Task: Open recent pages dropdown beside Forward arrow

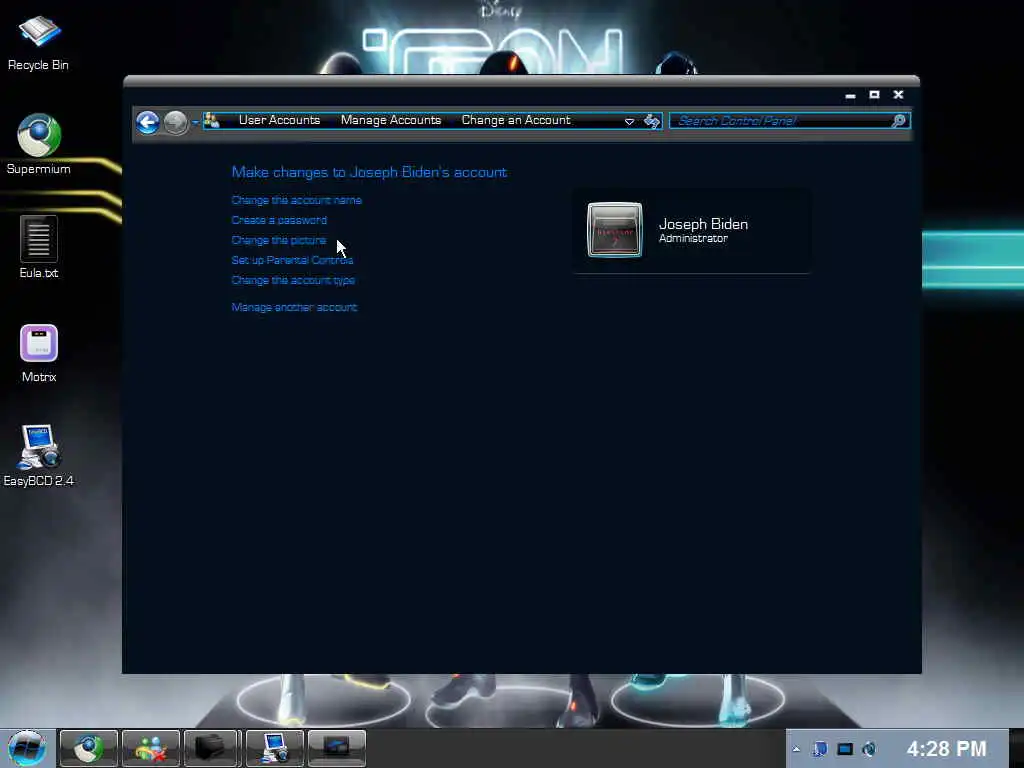Action: tap(195, 123)
